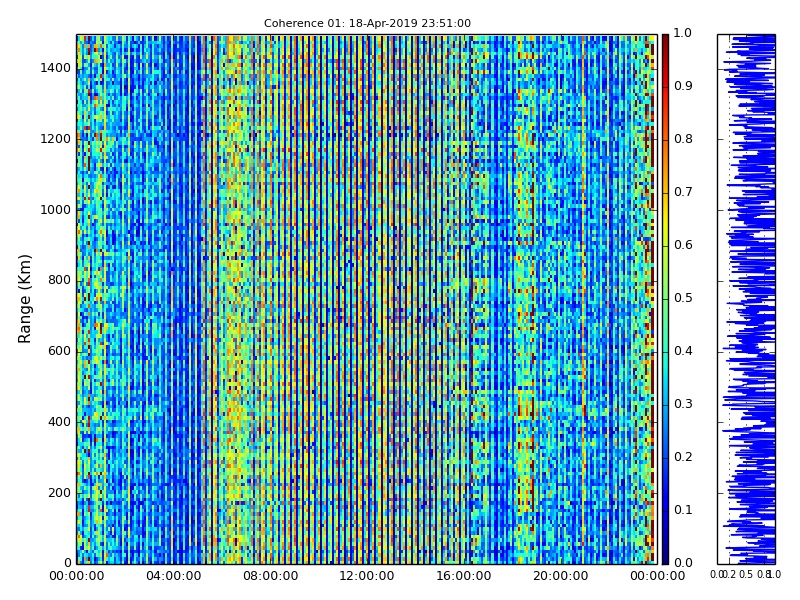Click the blue coherence profile line plot
Image resolution: width=800 pixels, height=600 pixels.
click(x=746, y=299)
